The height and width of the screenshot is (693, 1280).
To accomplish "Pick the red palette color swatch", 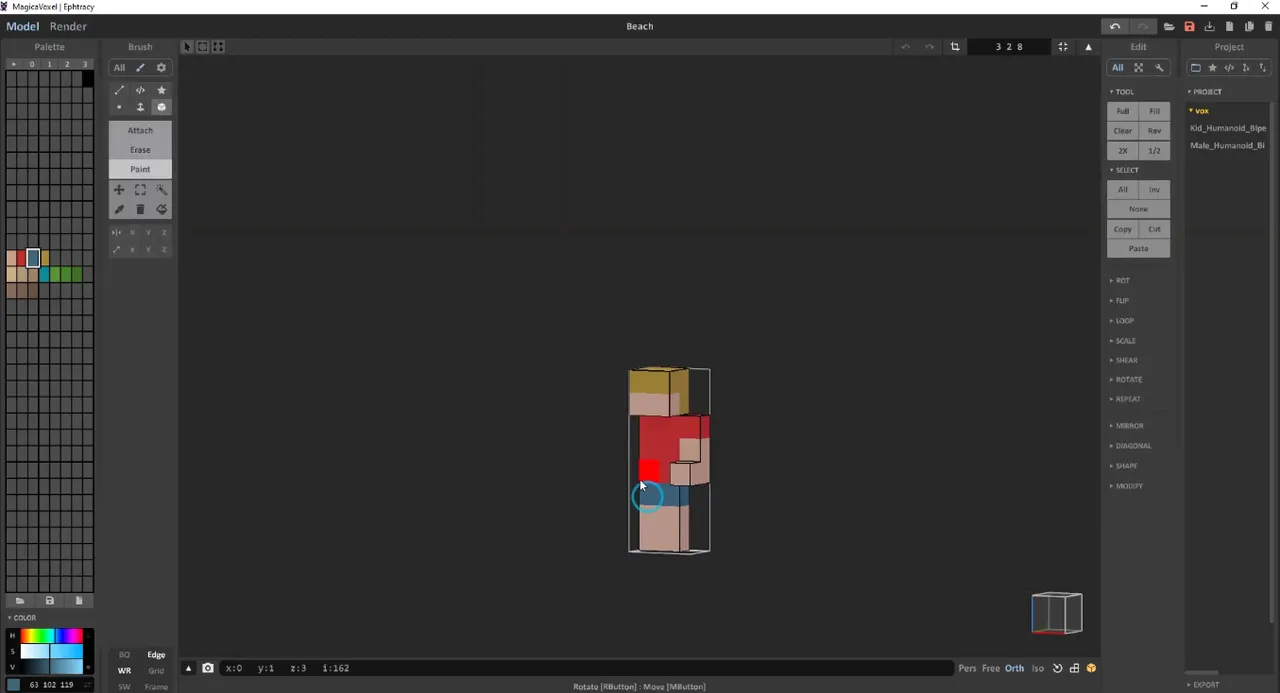I will click(x=21, y=258).
